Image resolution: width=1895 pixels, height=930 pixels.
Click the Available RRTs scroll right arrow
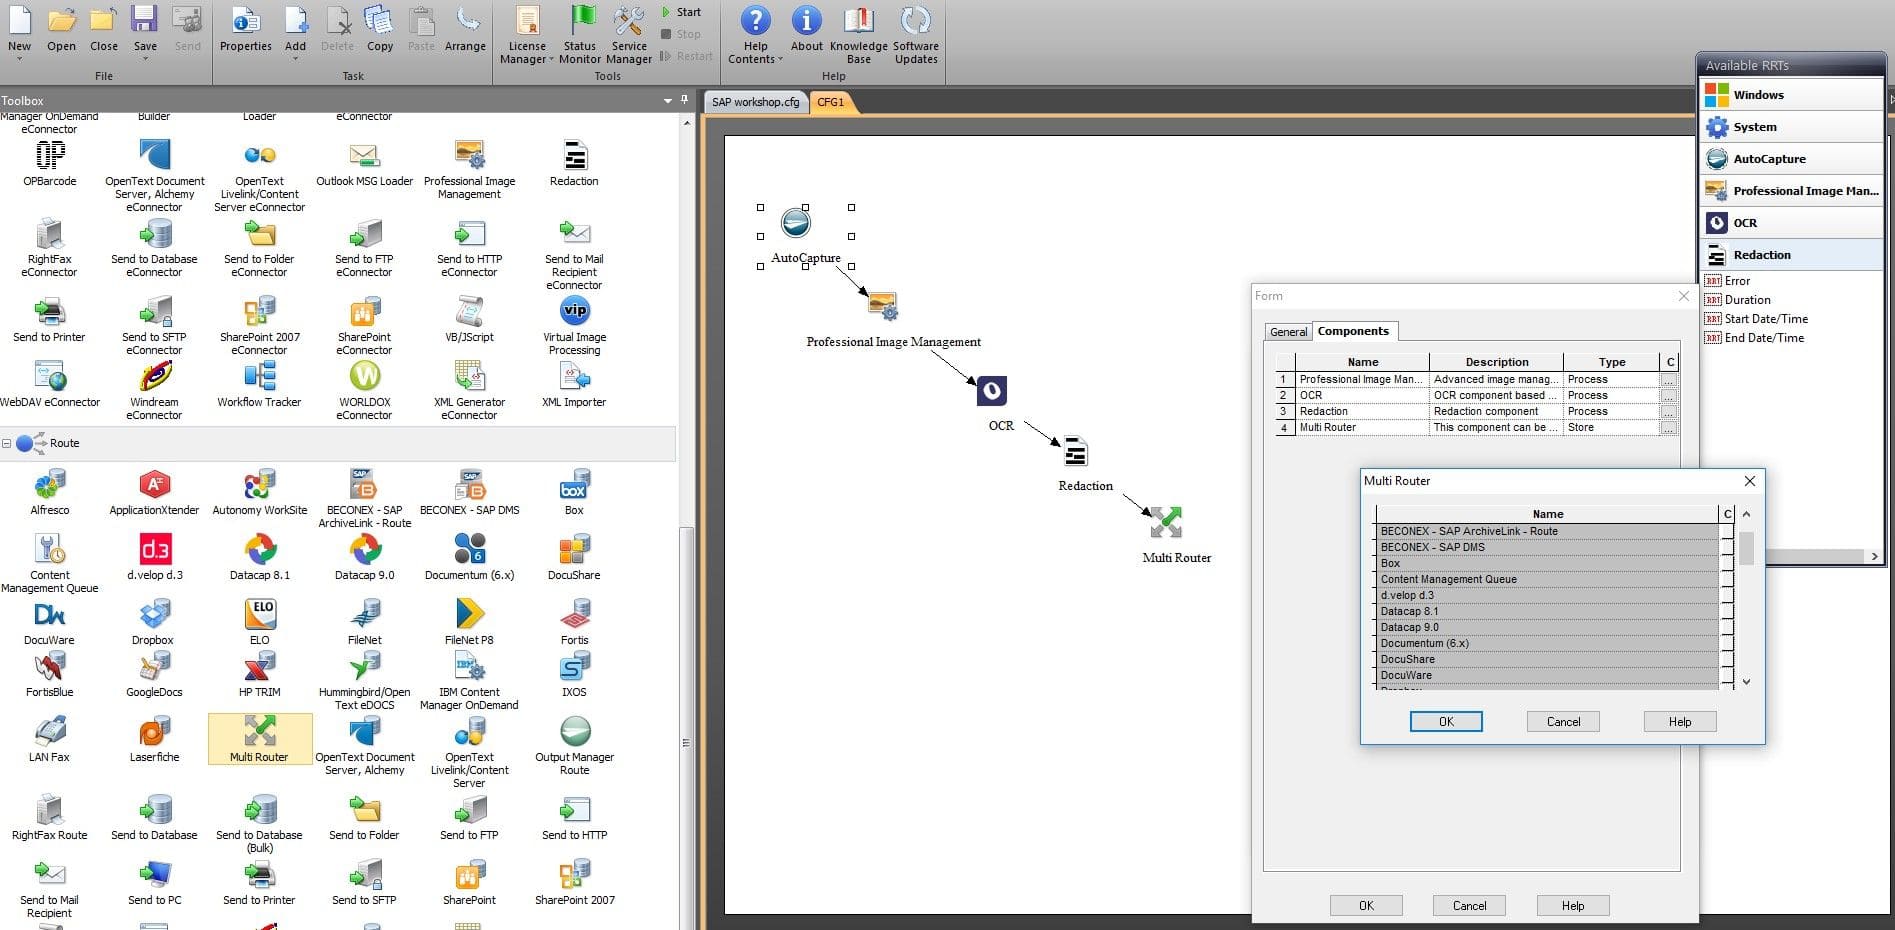coord(1874,556)
